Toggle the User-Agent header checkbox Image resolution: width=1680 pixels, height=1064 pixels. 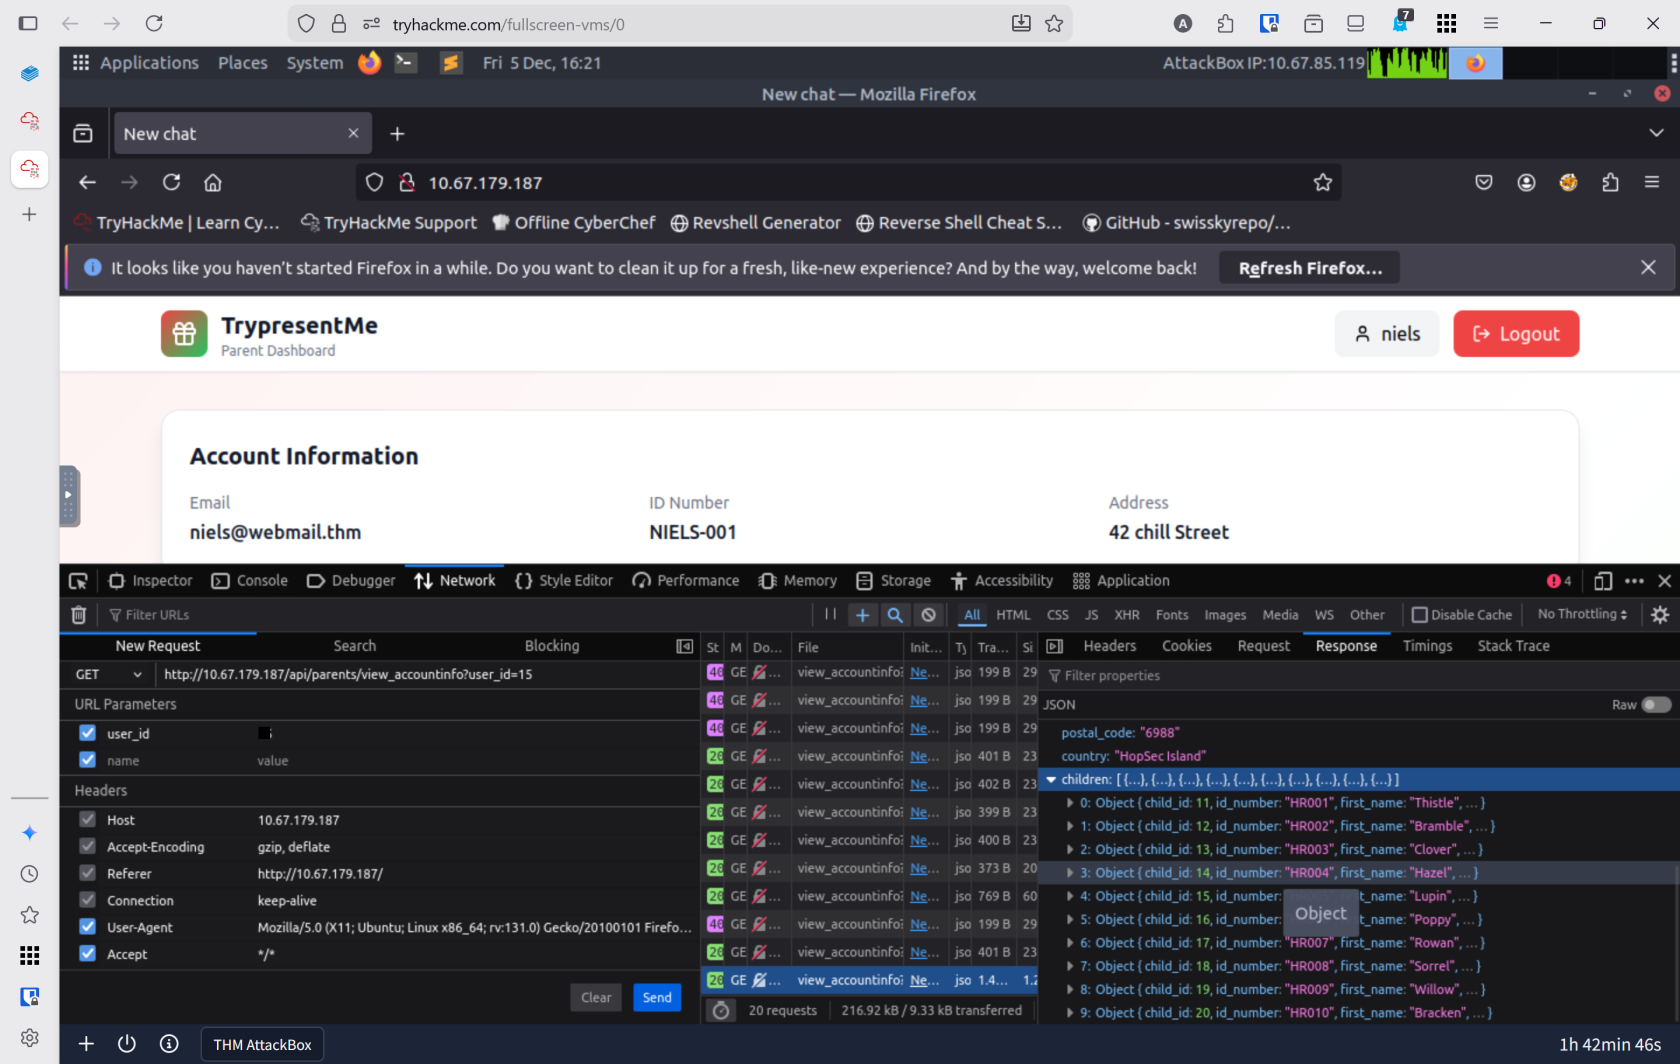pos(88,927)
